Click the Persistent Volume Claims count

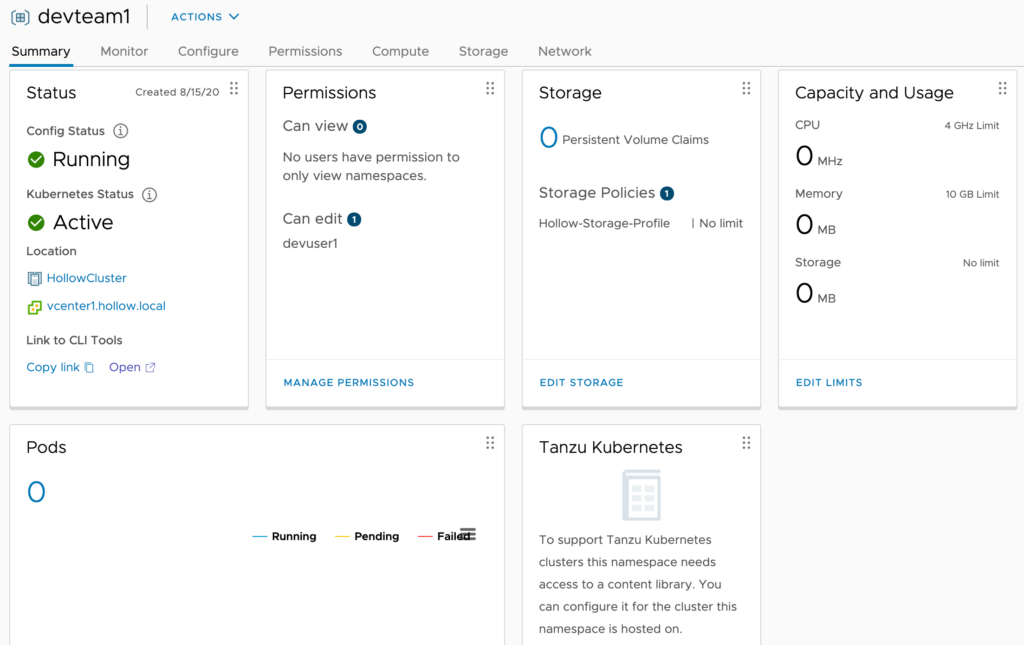pyautogui.click(x=548, y=138)
